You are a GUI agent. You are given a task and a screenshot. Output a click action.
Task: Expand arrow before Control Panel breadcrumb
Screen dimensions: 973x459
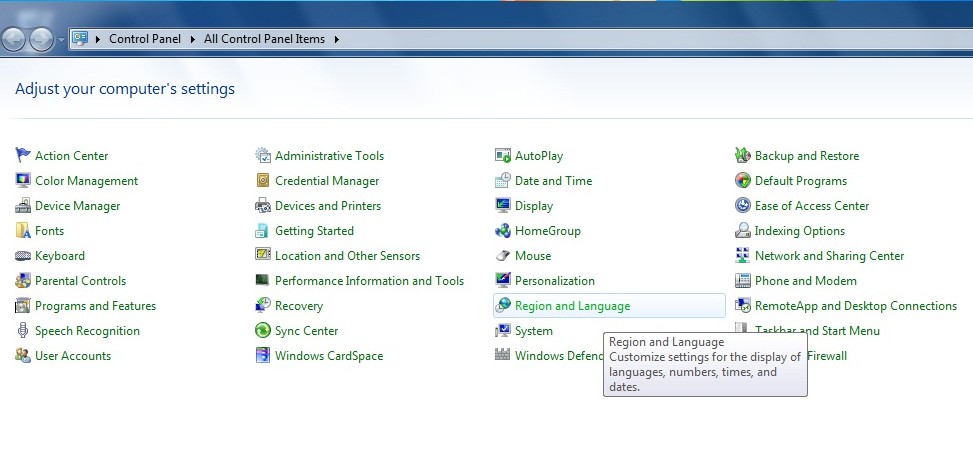tap(98, 39)
